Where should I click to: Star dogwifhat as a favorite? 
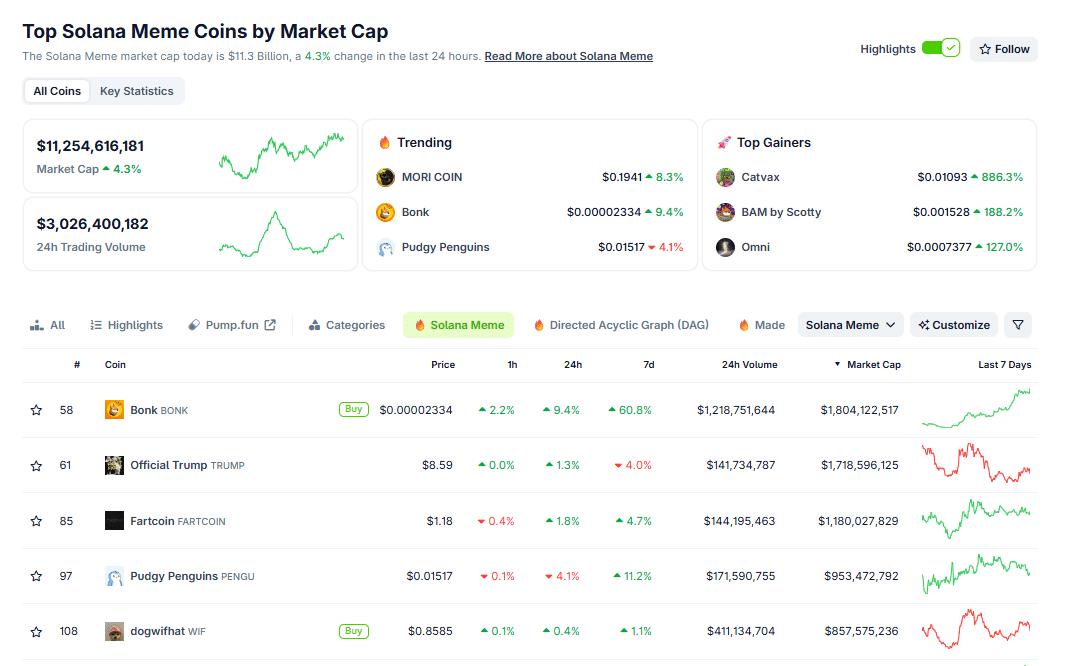37,632
